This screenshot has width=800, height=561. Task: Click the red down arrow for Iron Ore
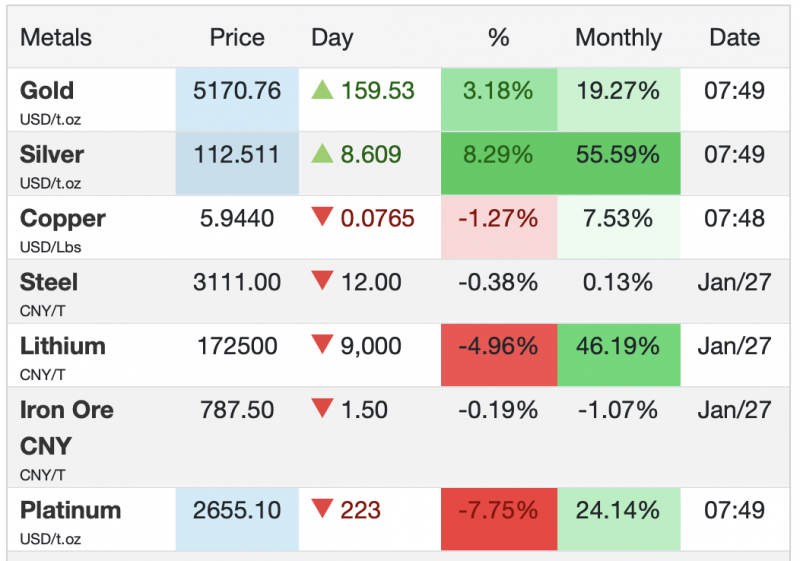[321, 409]
